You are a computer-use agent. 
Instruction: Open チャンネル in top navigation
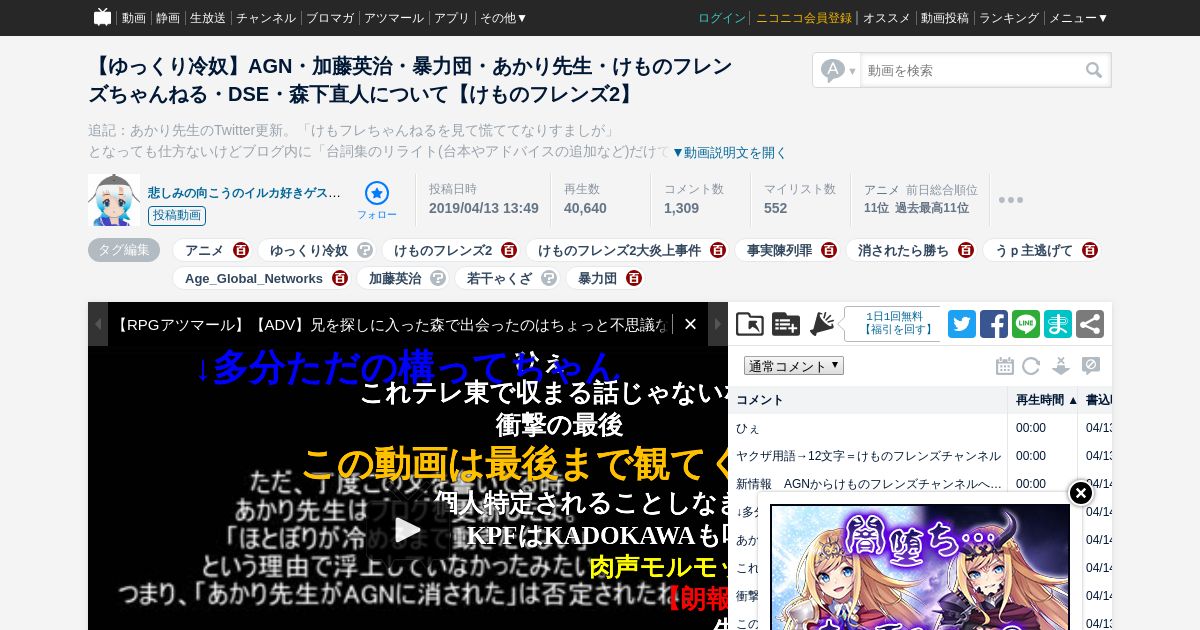(266, 18)
